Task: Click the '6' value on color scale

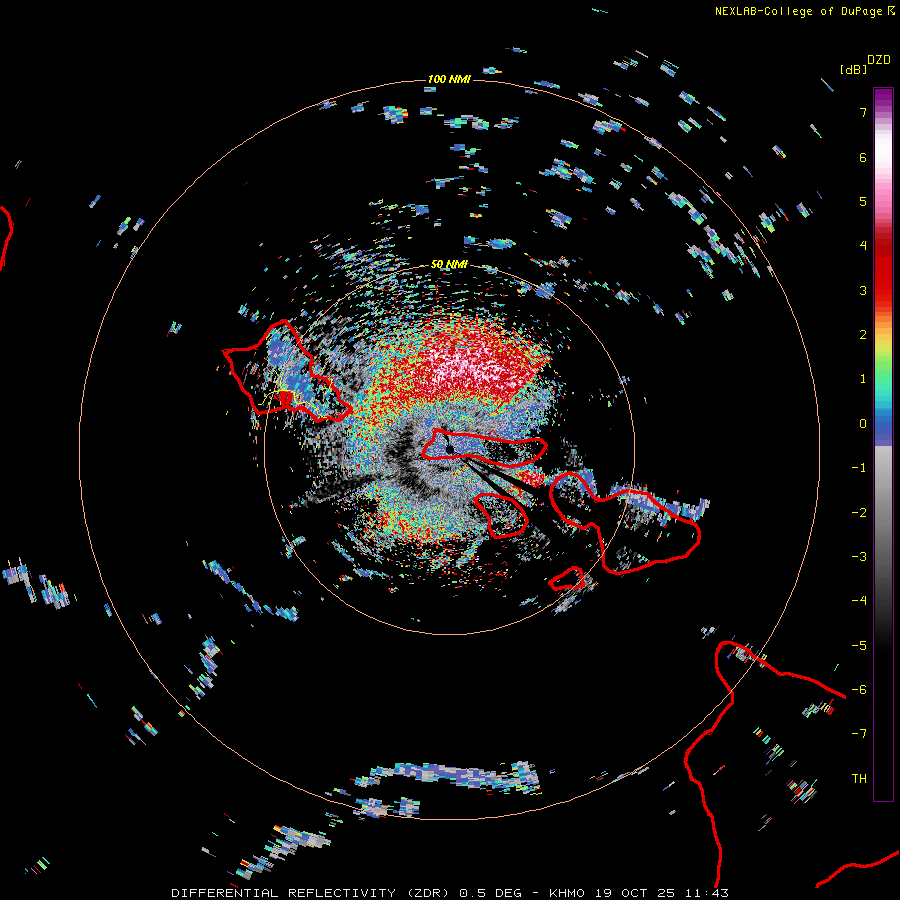Action: [863, 157]
